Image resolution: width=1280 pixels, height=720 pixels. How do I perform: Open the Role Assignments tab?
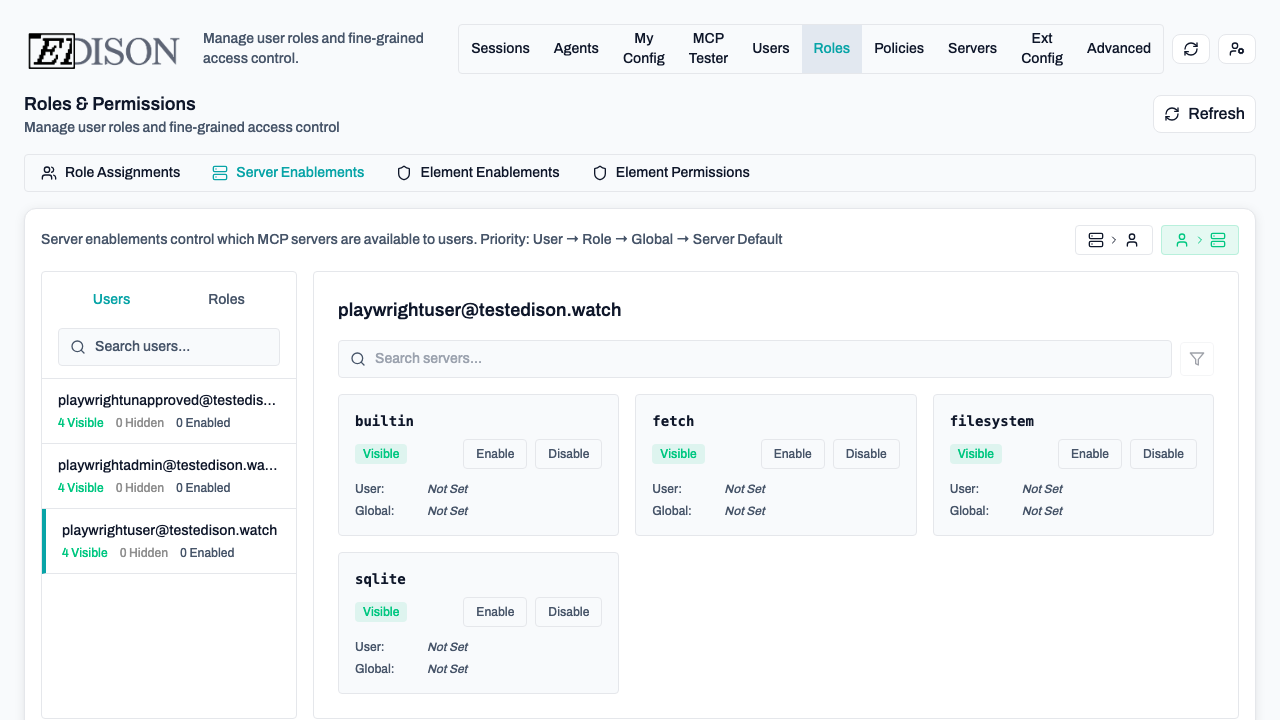111,173
